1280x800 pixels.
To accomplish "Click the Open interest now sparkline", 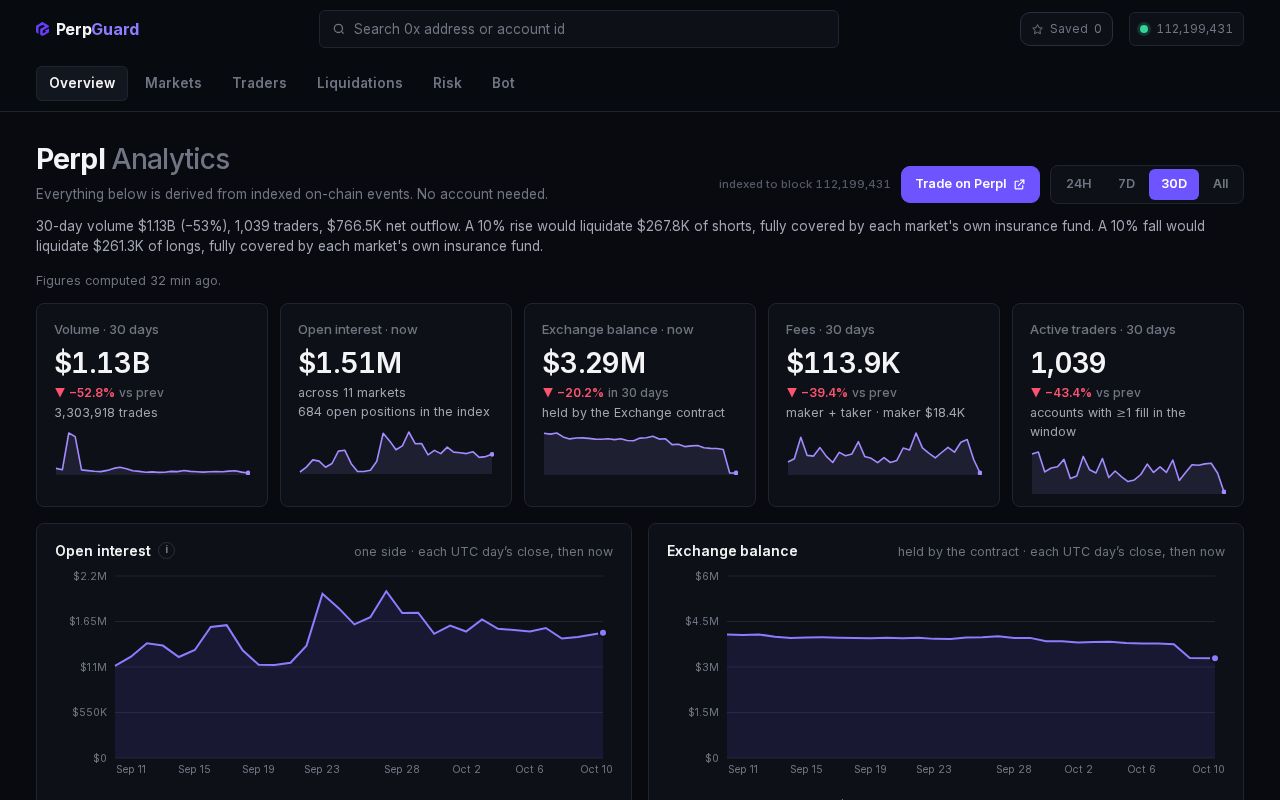I will [x=396, y=453].
